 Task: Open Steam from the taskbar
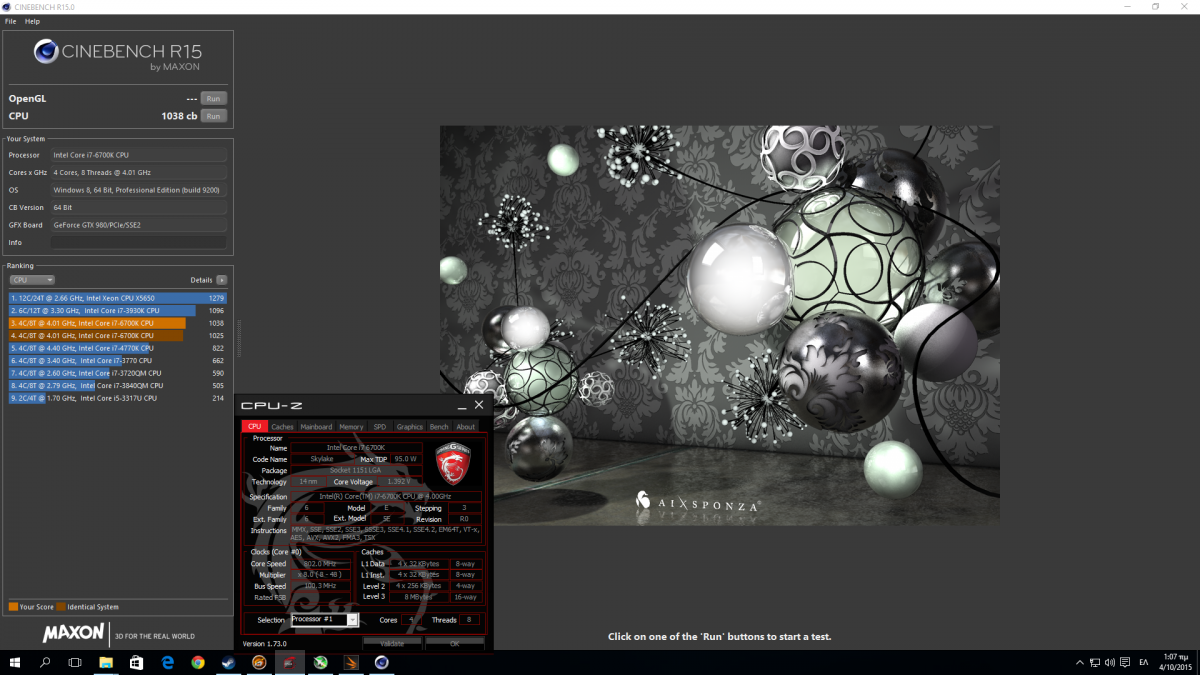(x=229, y=662)
